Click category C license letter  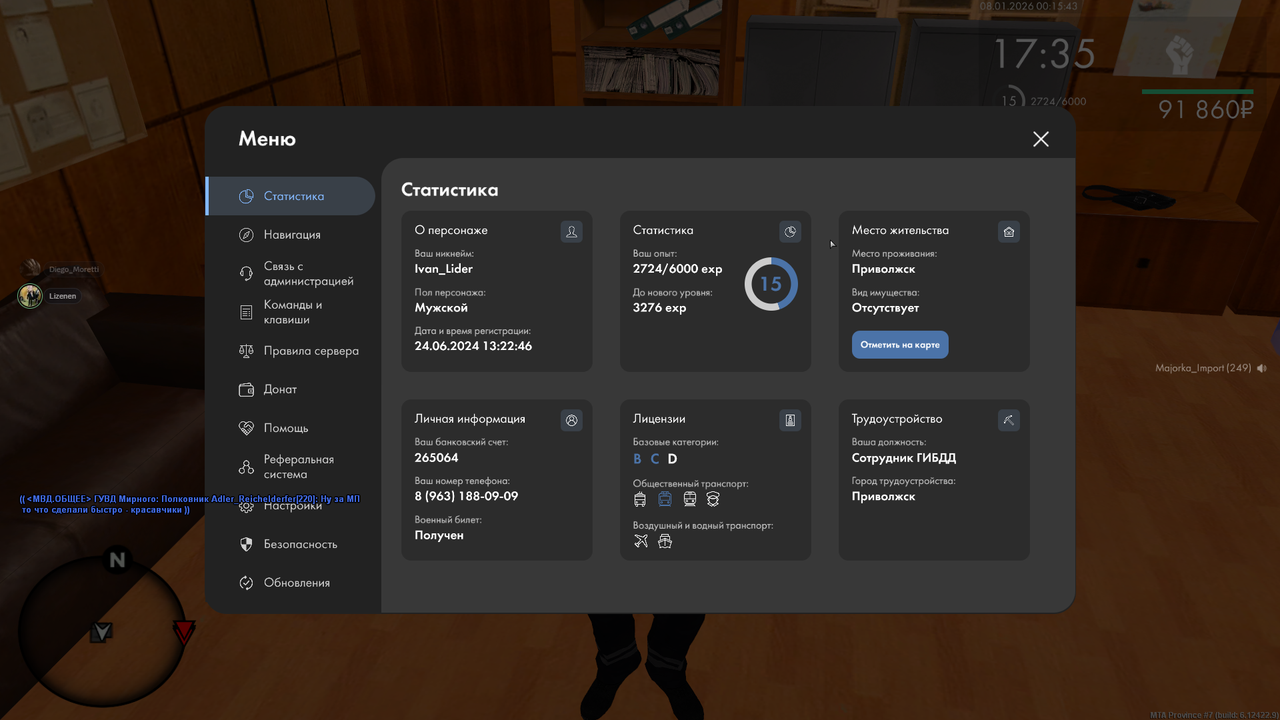coord(655,459)
